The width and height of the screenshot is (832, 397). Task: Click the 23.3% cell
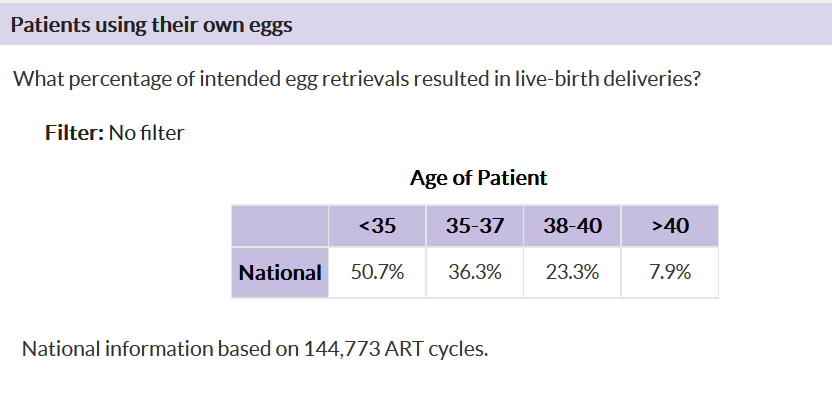573,273
